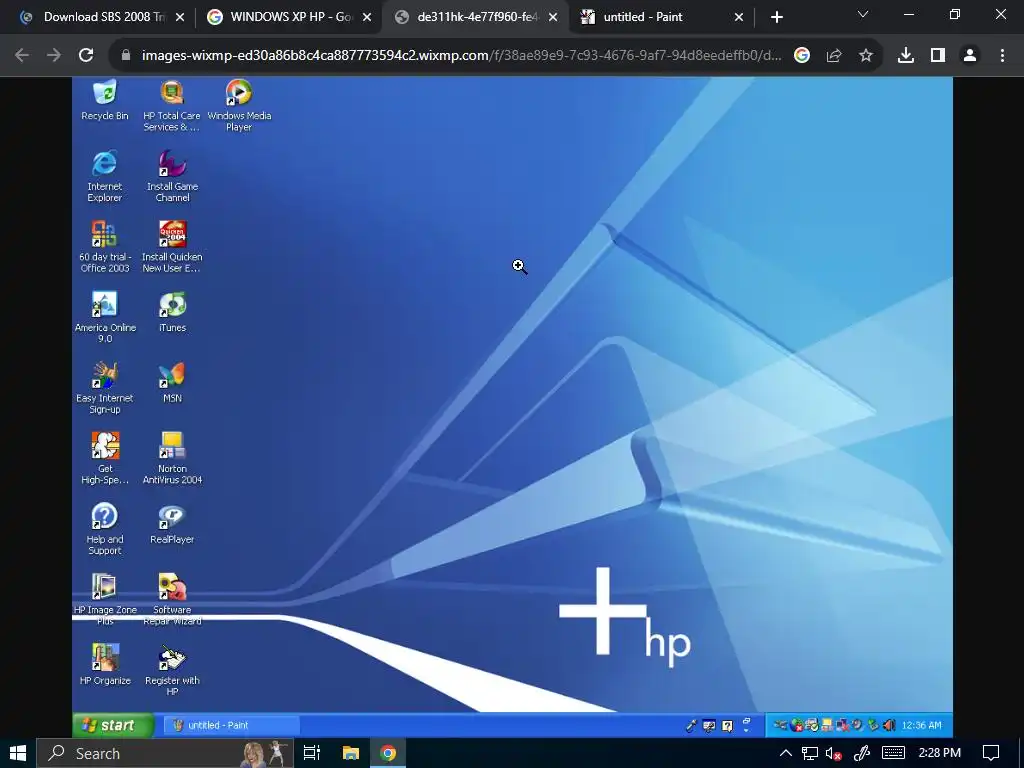Switch to WINDOWS XP HP Google tab

(289, 17)
